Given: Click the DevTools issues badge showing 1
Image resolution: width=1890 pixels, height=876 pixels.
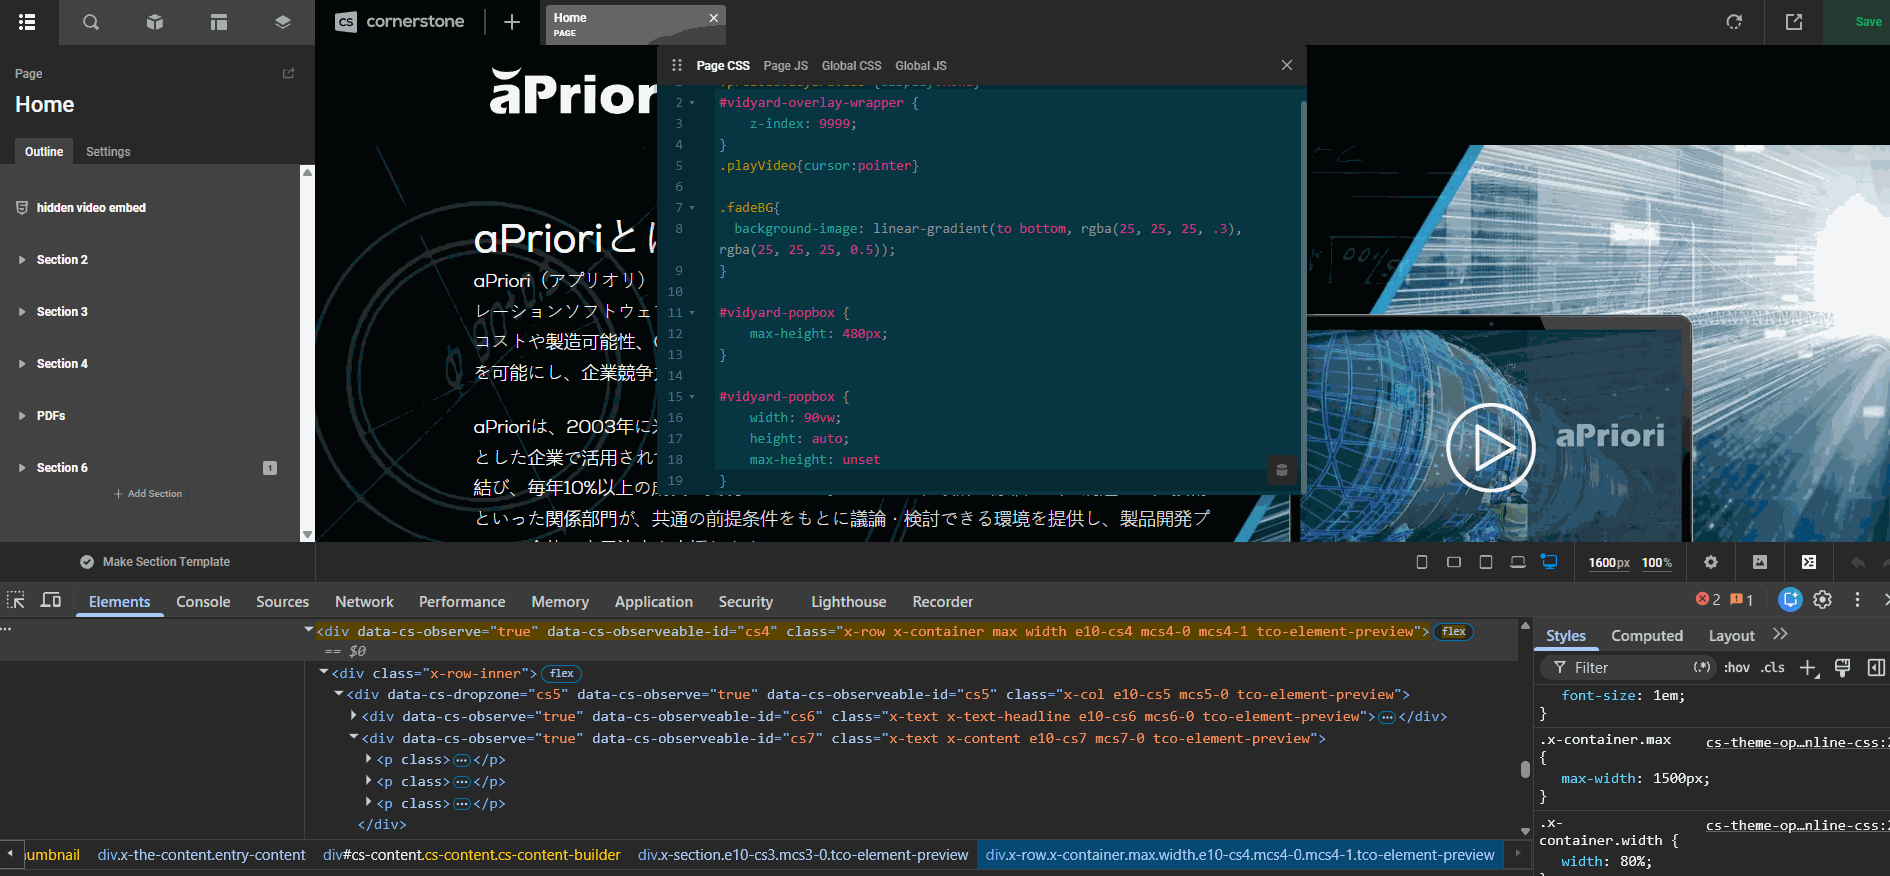Looking at the screenshot, I should tap(1742, 599).
